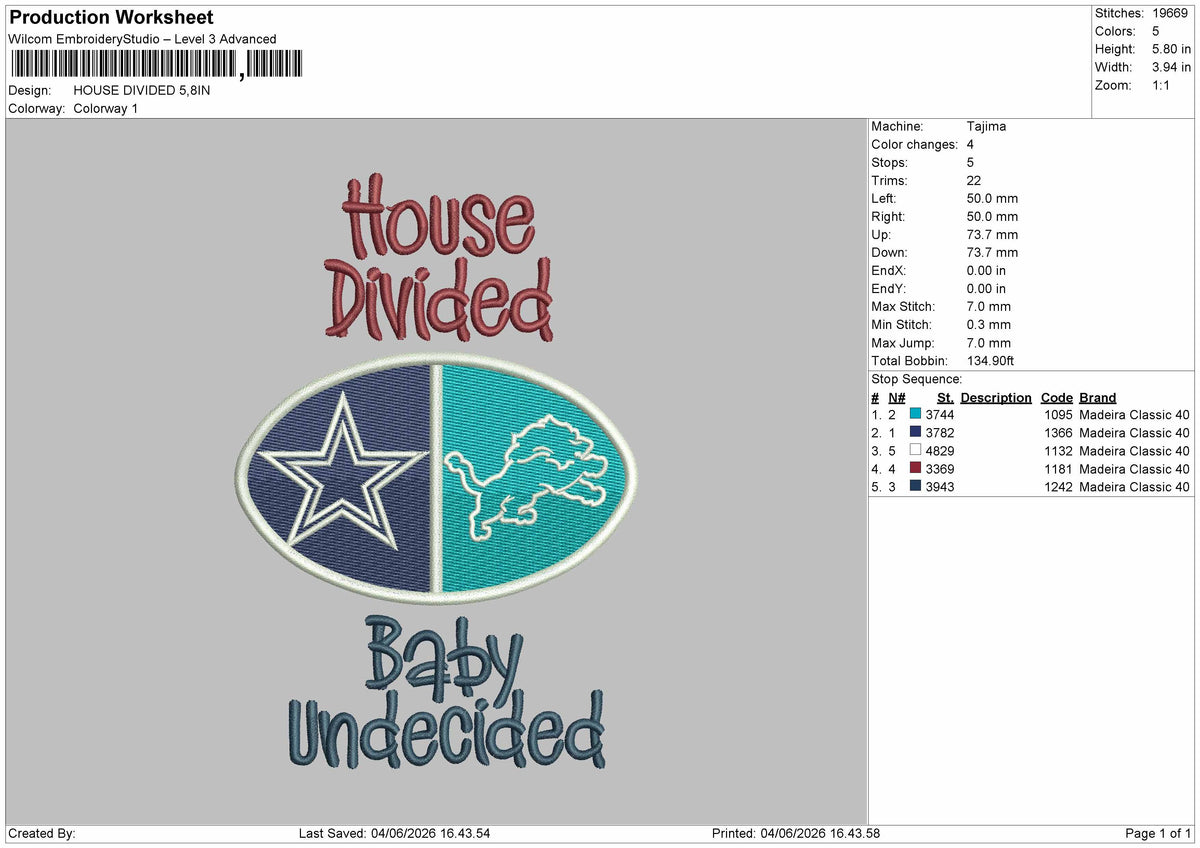Click the white swatch beside stitch count 4829
Image resolution: width=1200 pixels, height=848 pixels.
point(915,451)
